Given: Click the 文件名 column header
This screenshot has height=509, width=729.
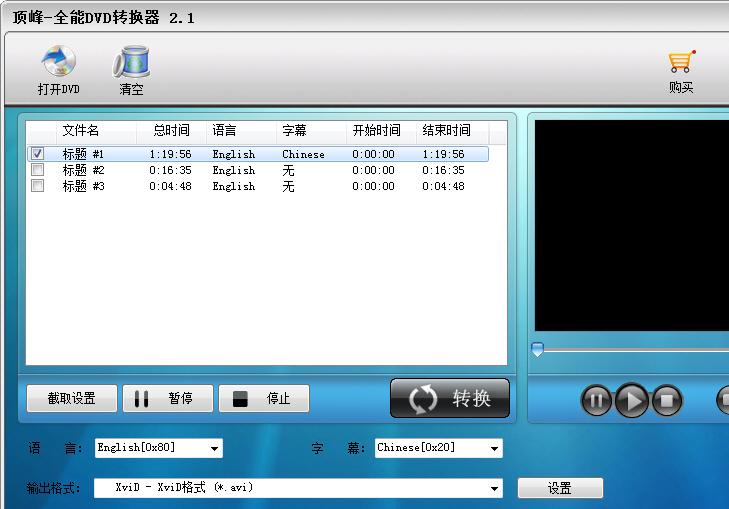Looking at the screenshot, I should tap(81, 131).
